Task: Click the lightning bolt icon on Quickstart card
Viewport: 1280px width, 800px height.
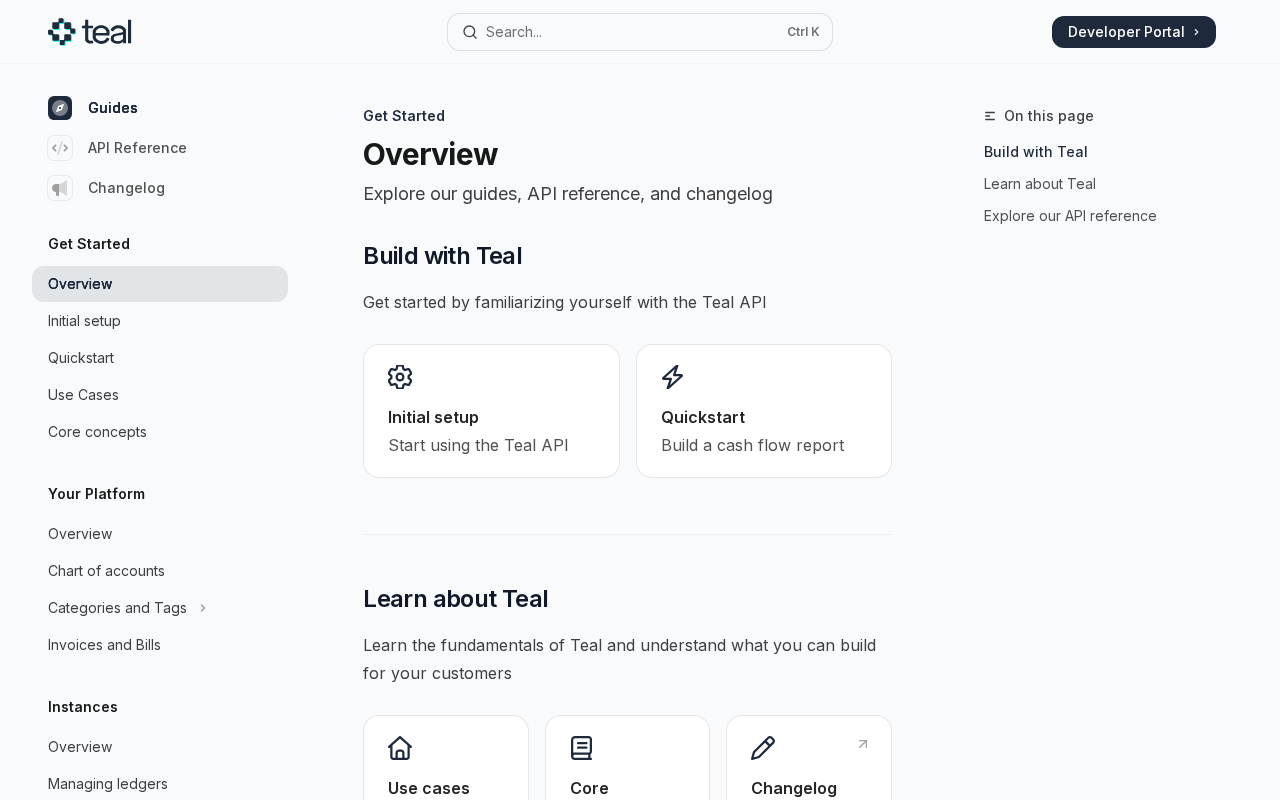Action: tap(673, 377)
